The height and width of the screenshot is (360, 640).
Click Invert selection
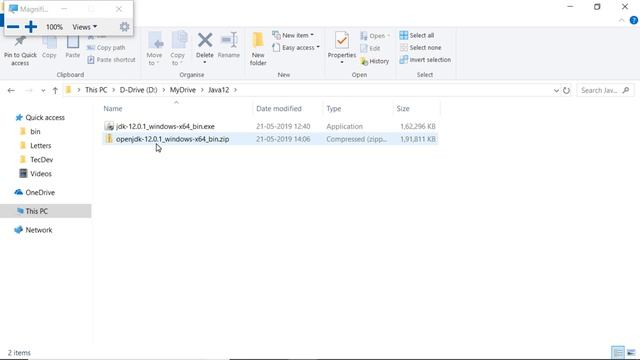[x=425, y=60]
